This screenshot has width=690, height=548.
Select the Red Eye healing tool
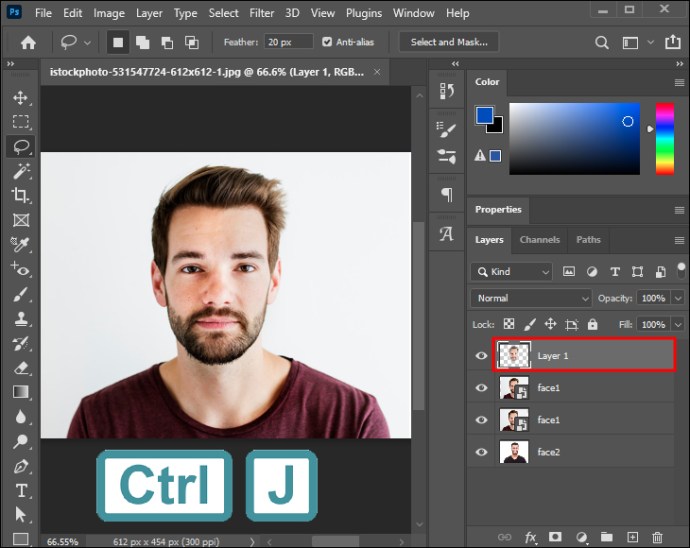(x=20, y=268)
